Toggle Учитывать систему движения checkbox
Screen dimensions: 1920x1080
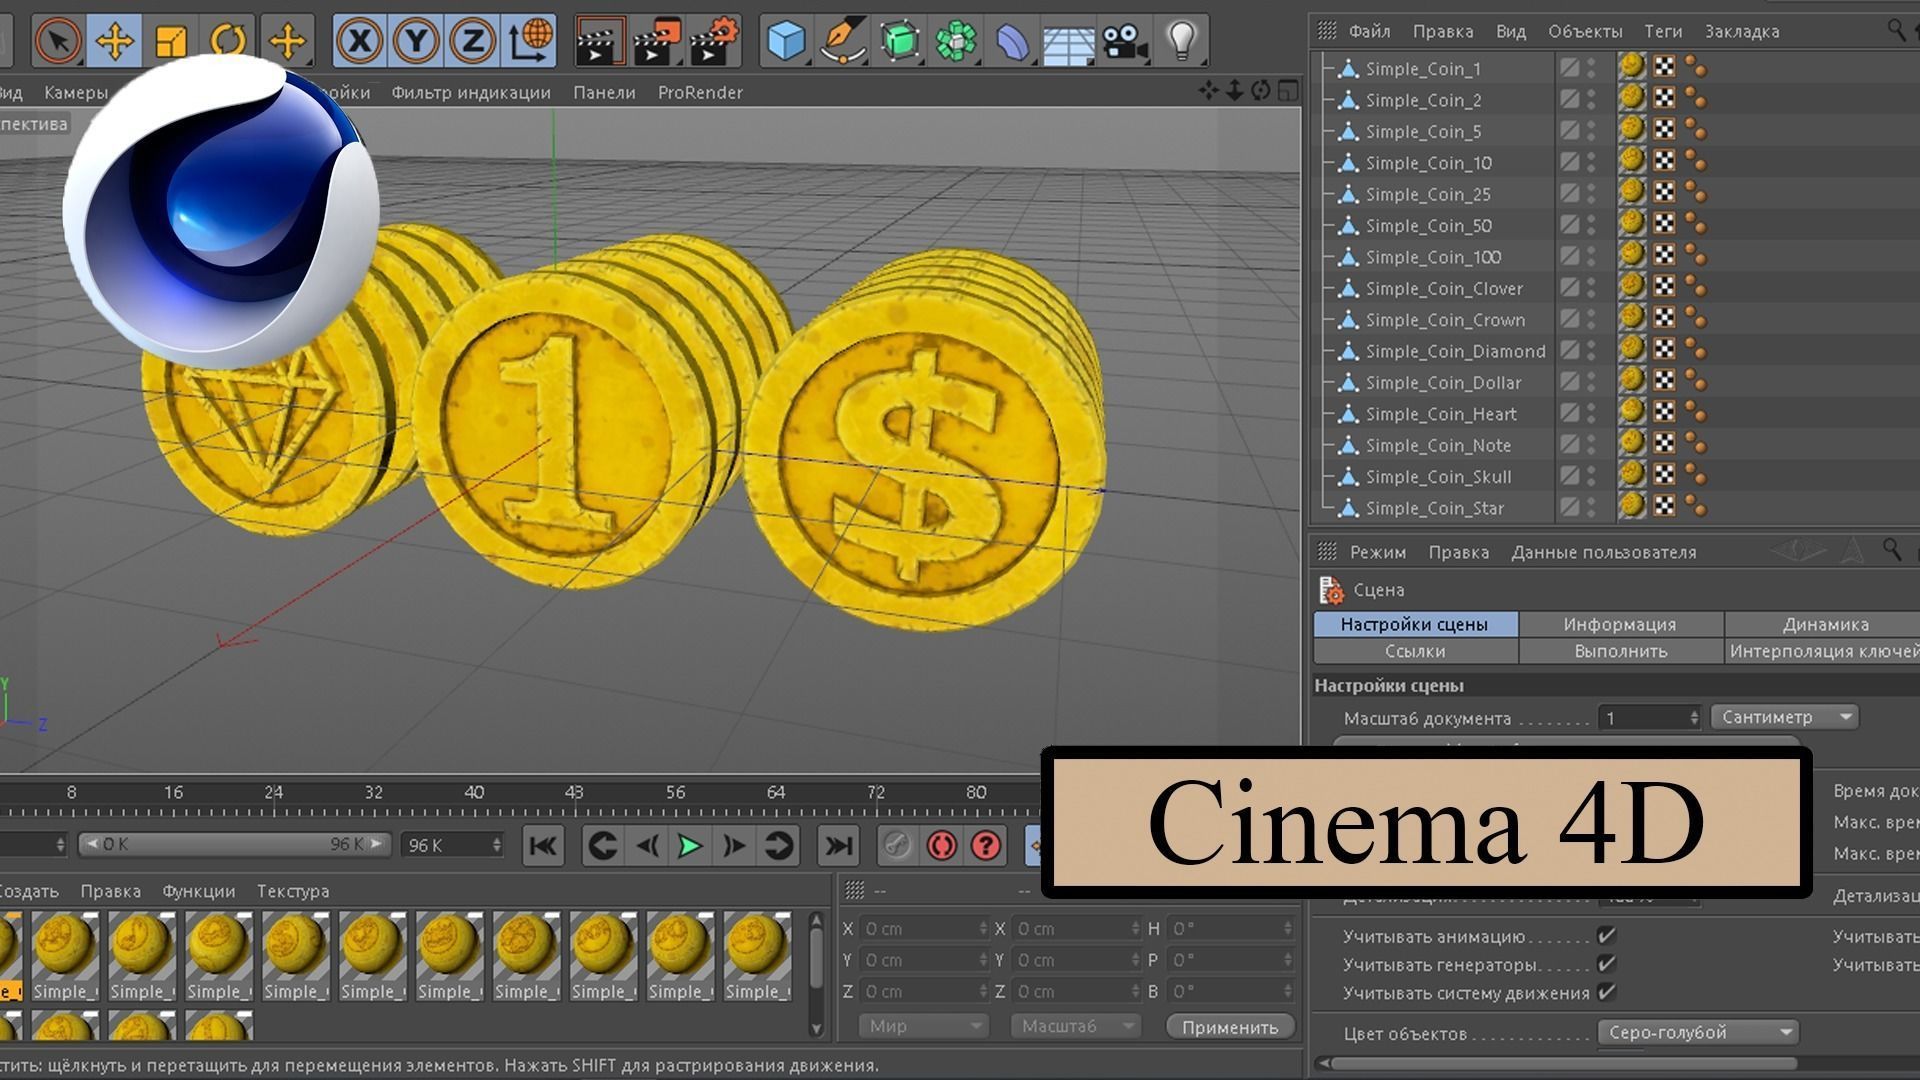tap(1606, 992)
